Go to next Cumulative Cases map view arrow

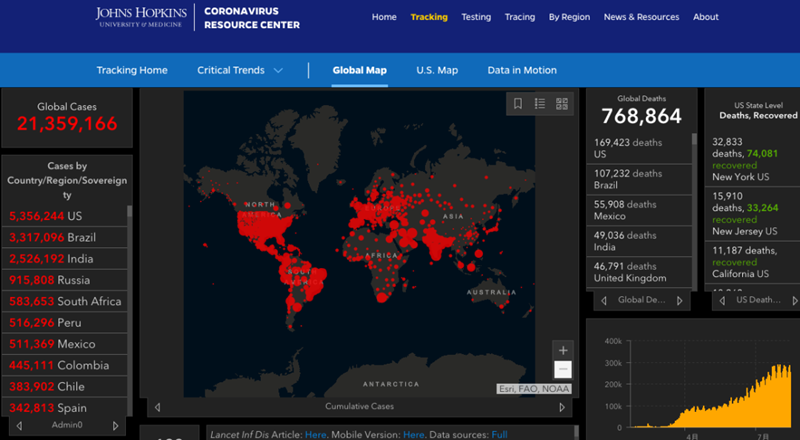562,407
